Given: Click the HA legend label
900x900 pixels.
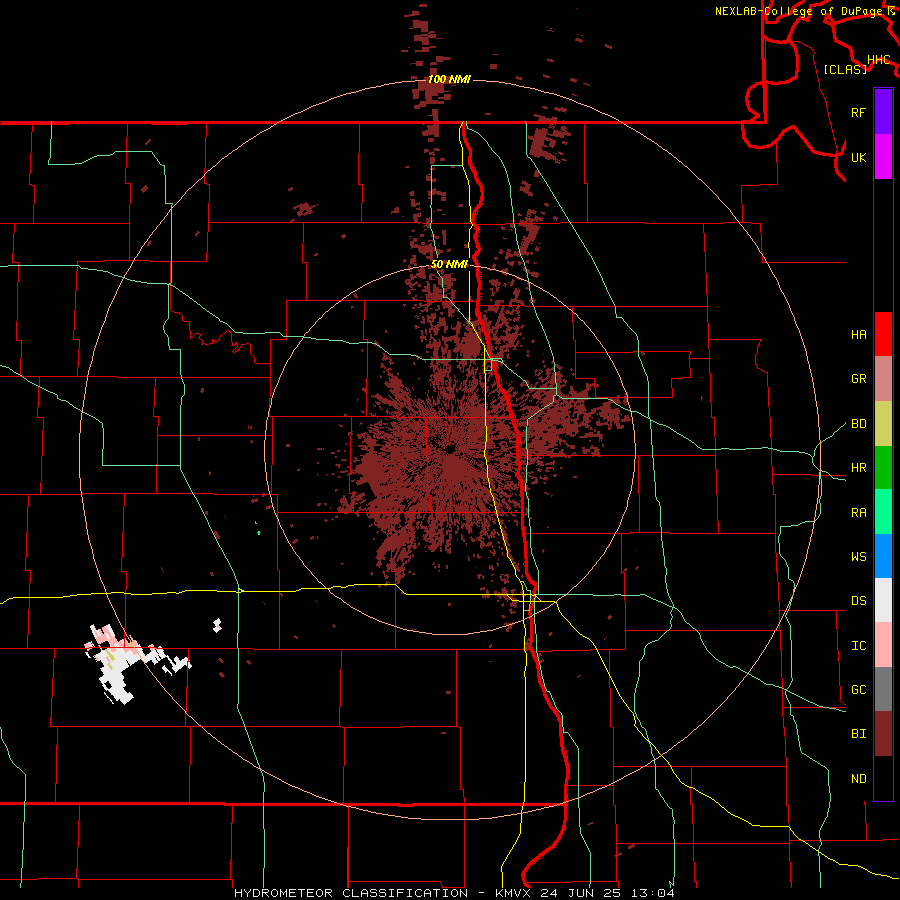Looking at the screenshot, I should [x=858, y=335].
